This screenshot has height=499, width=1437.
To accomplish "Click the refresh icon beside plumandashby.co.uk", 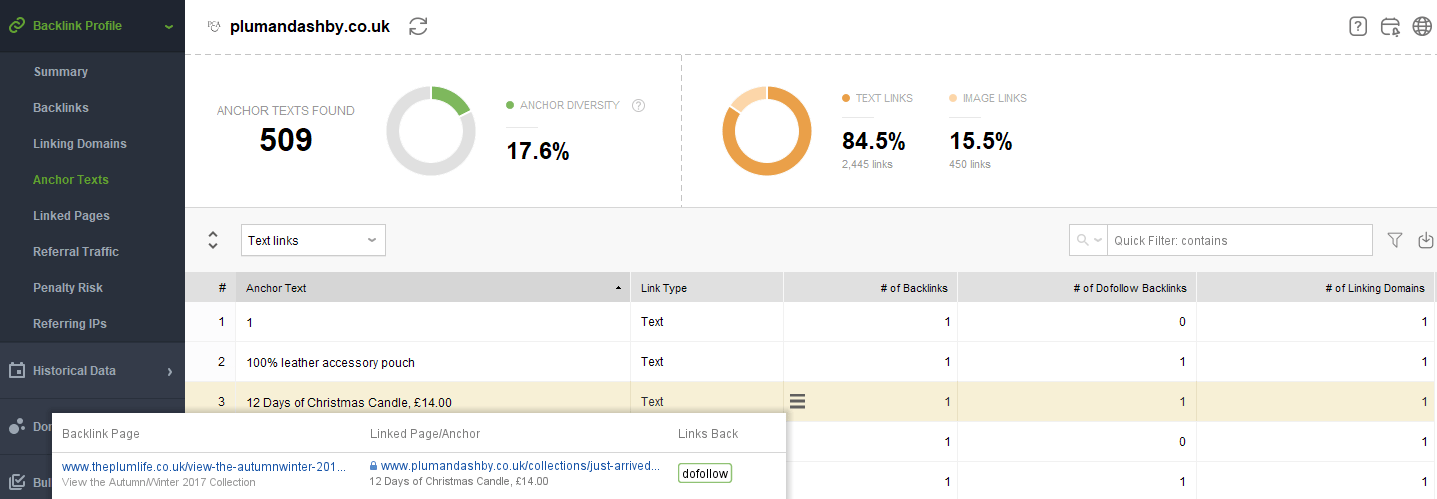I will pyautogui.click(x=418, y=27).
